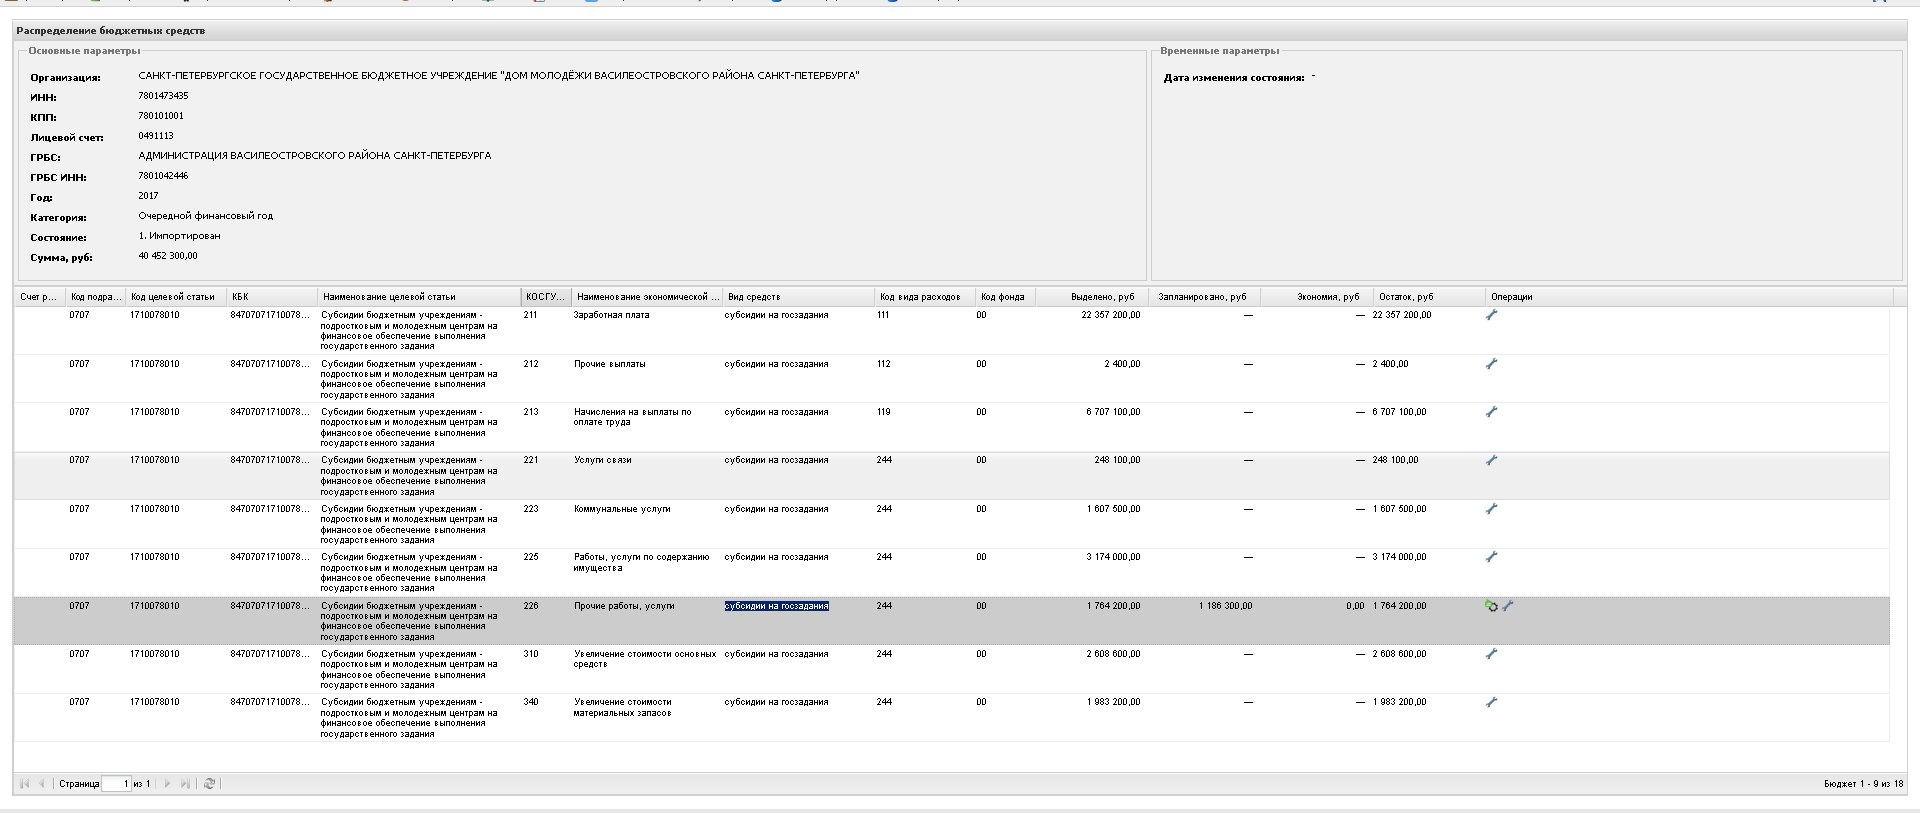Screen dimensions: 1920x813
Task: Go to the next page arrow
Action: (167, 784)
